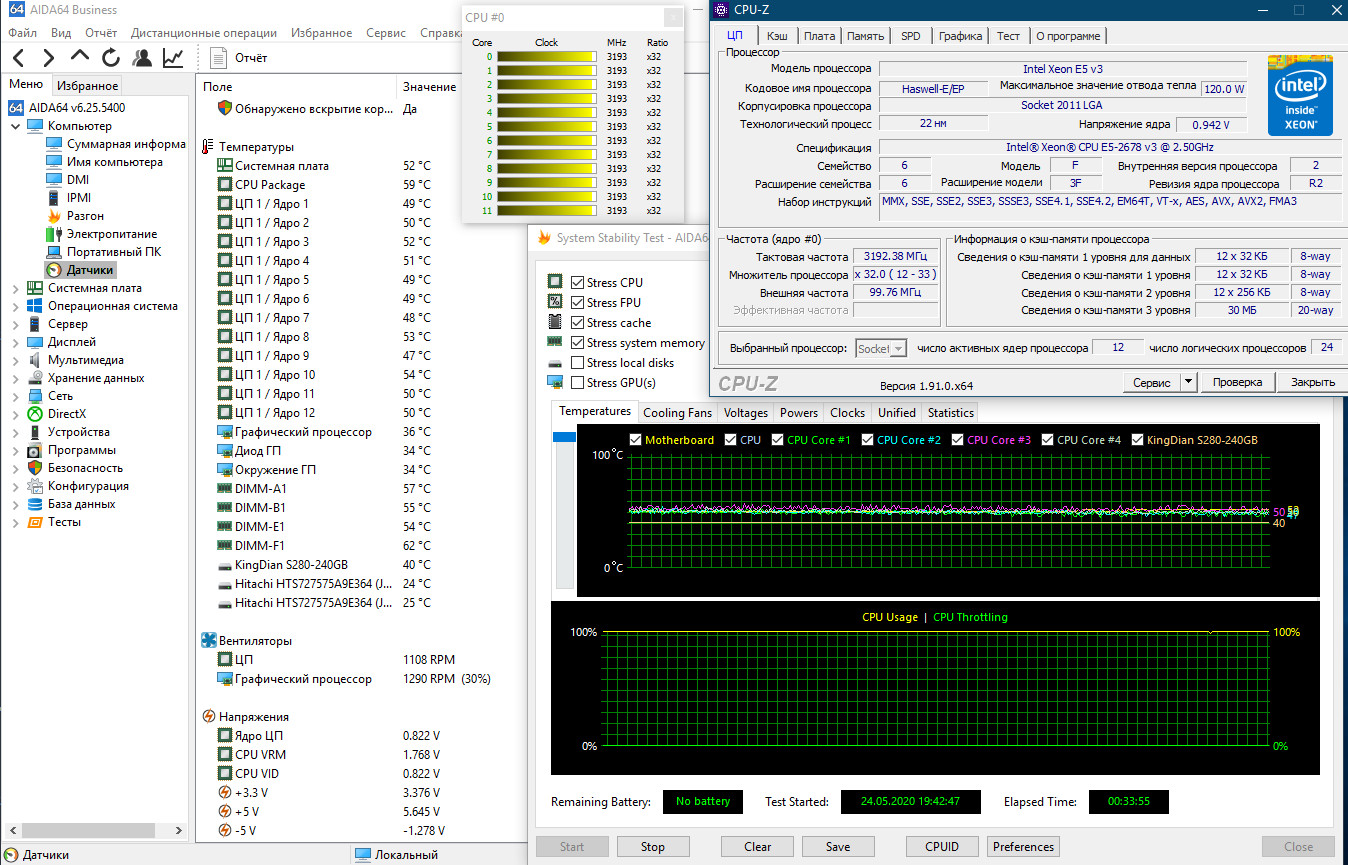This screenshot has width=1348, height=865.
Task: Click the CPUID button
Action: pos(942,847)
